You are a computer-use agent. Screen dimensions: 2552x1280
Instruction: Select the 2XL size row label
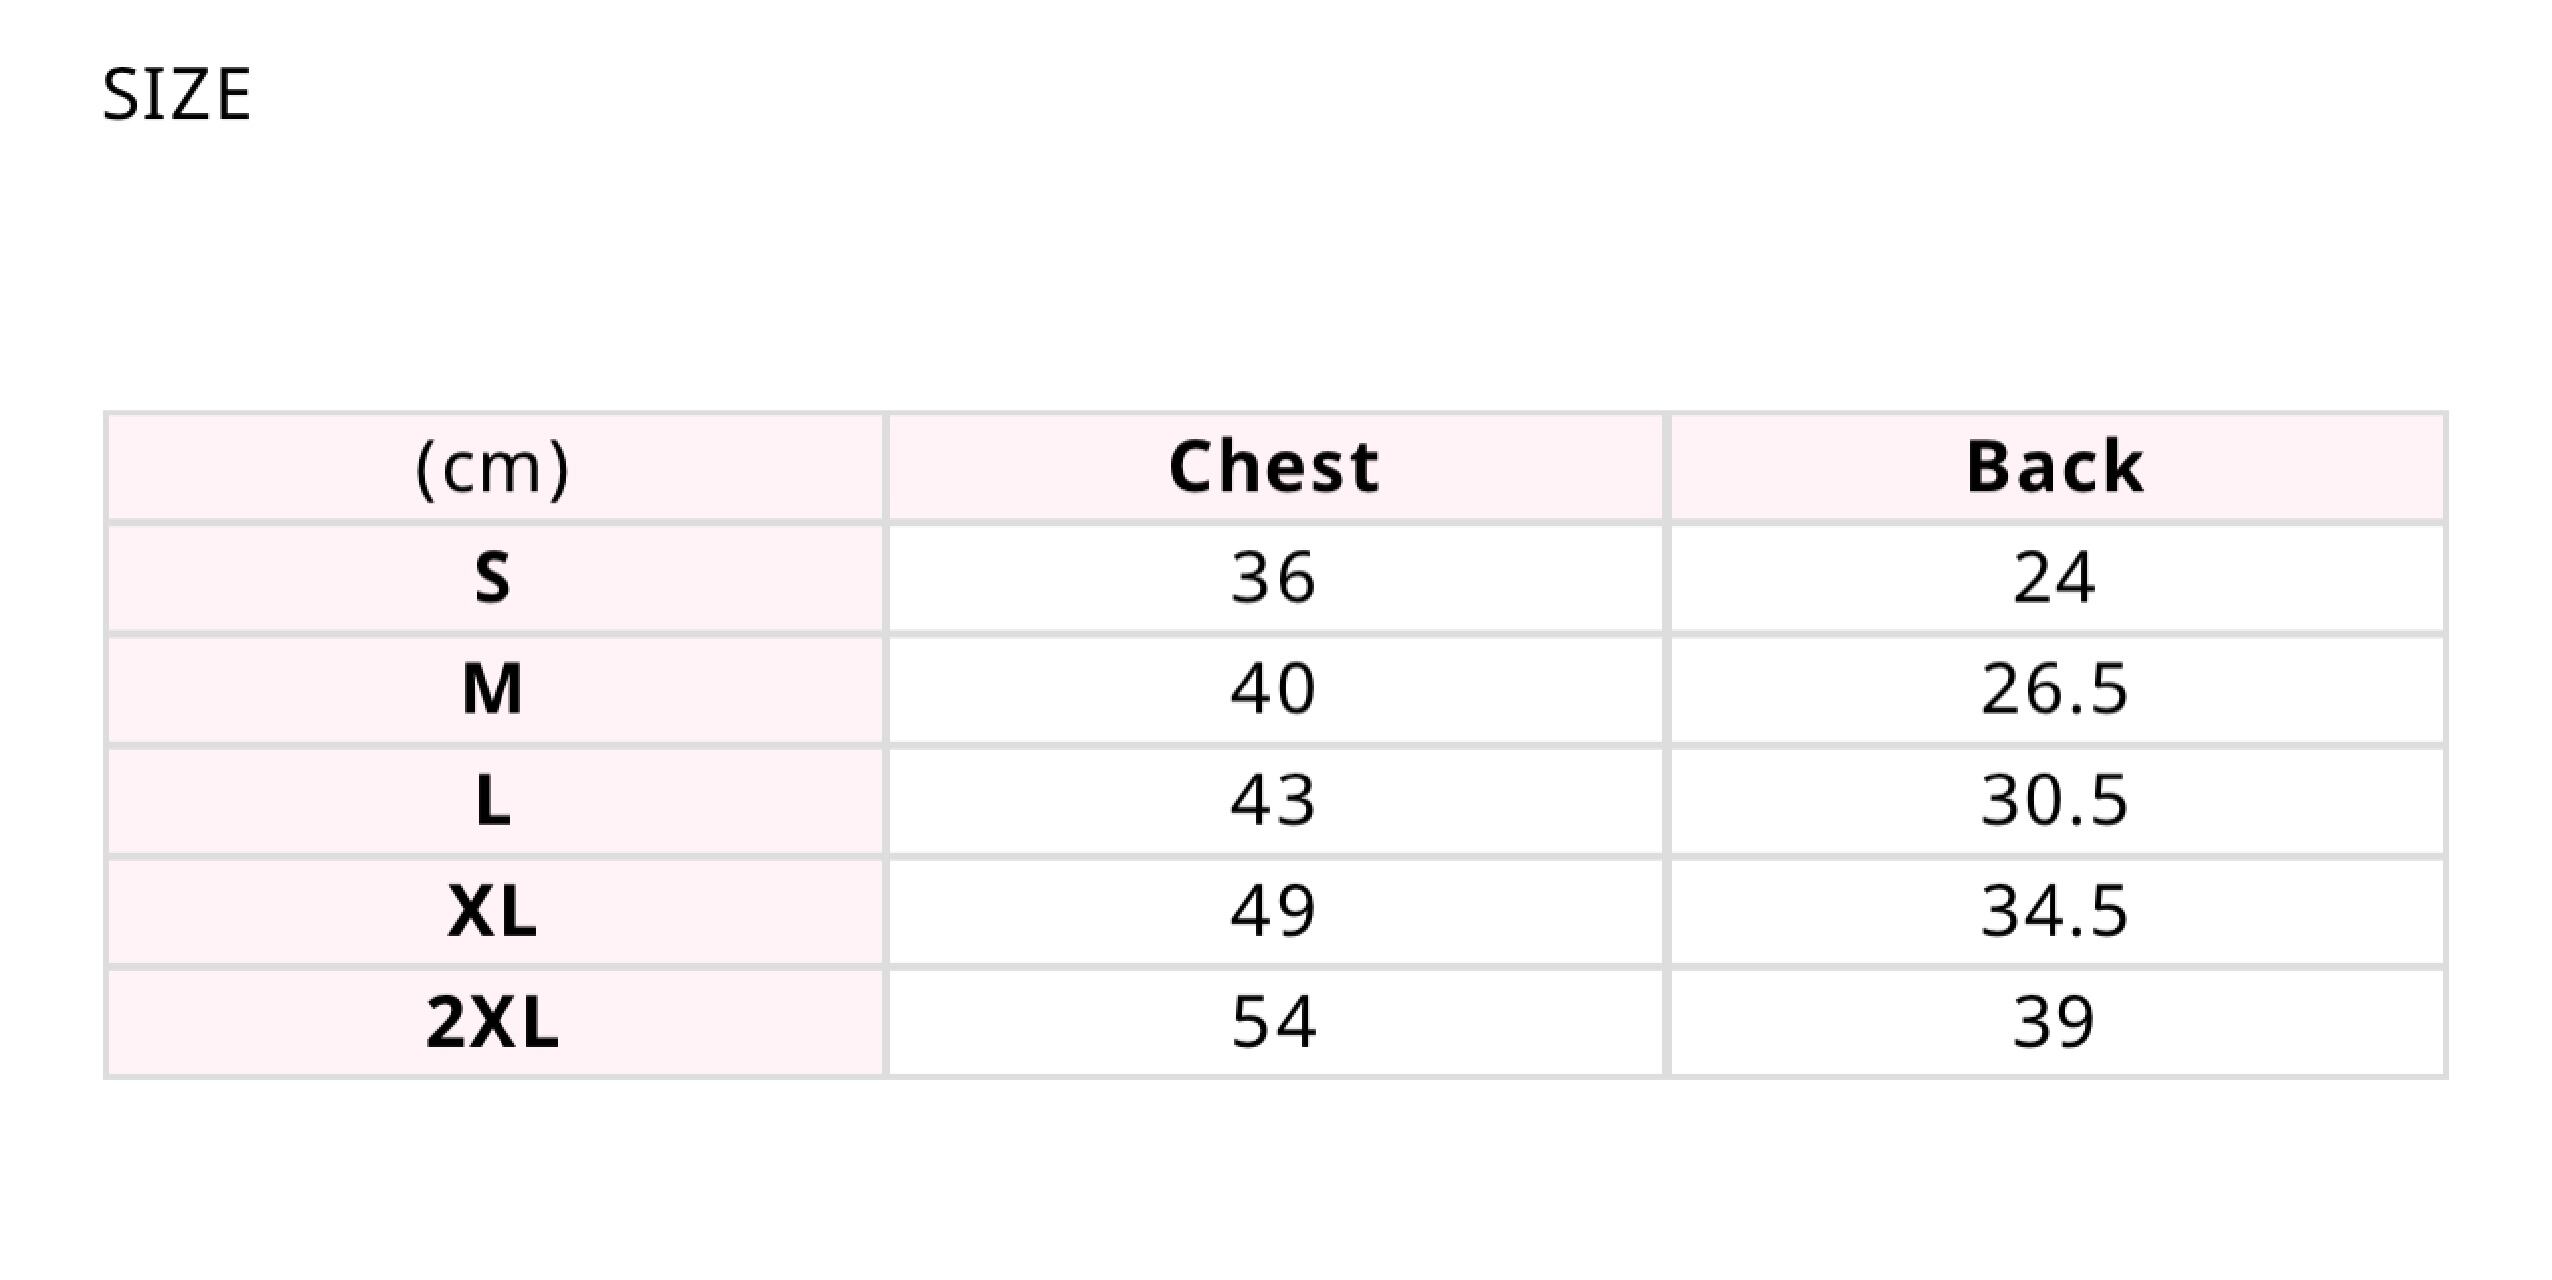[x=492, y=1023]
